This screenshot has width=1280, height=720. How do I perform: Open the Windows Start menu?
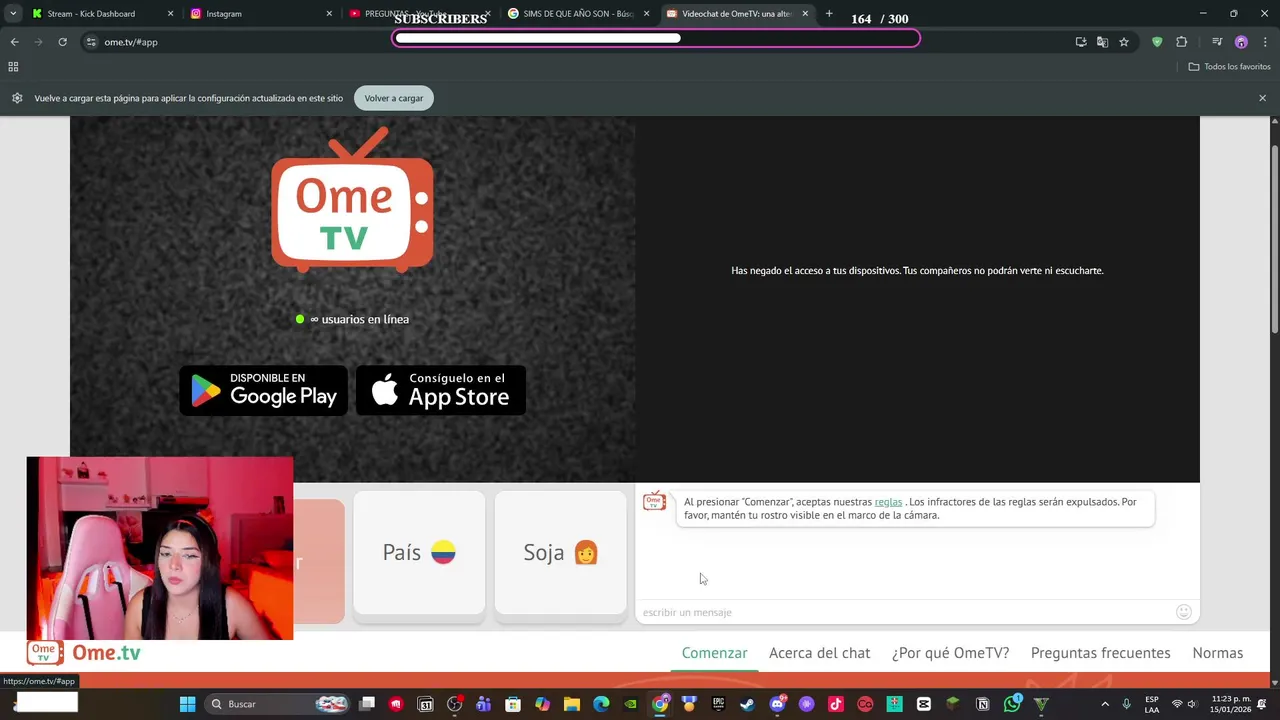click(187, 704)
